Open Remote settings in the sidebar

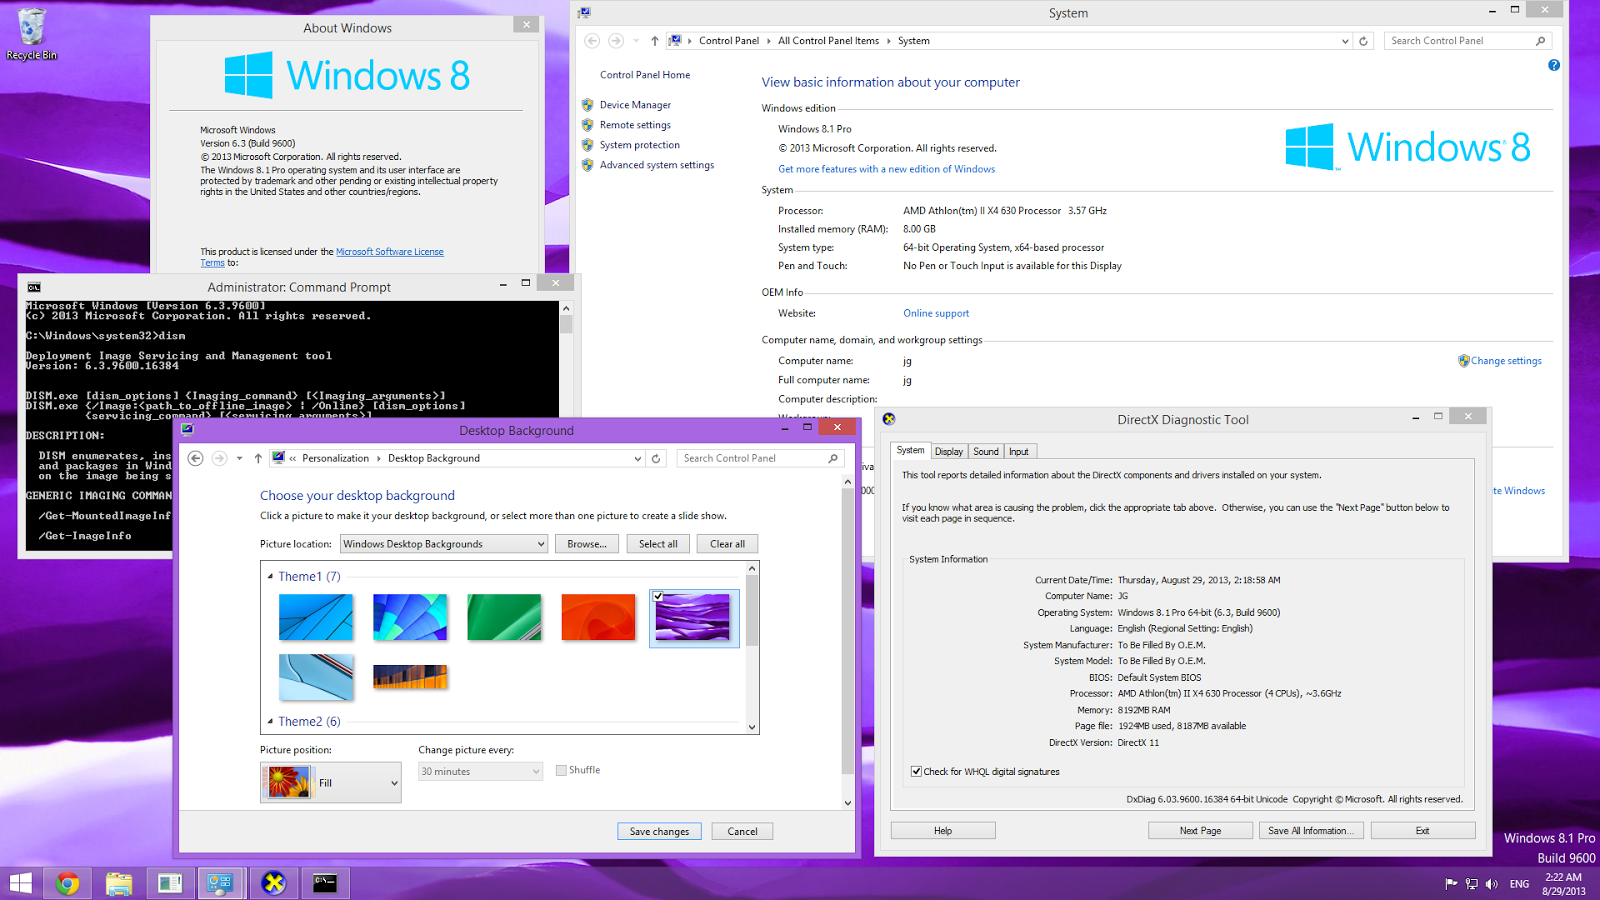coord(634,124)
